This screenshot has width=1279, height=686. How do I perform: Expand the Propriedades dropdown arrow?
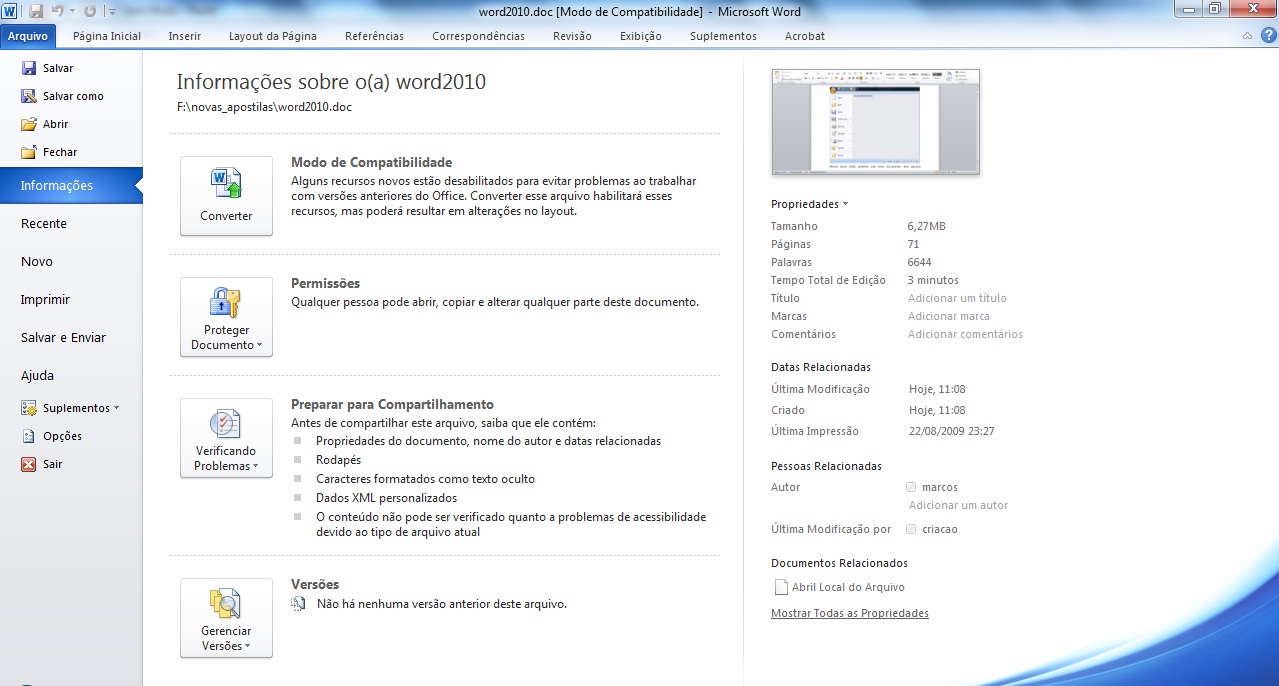(845, 204)
